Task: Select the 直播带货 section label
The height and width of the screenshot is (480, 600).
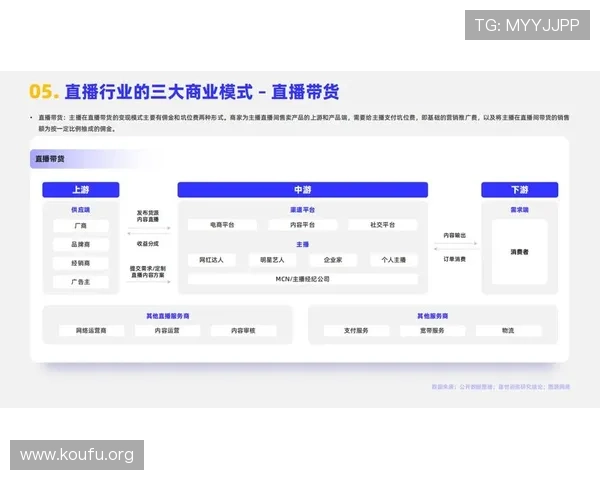Action: [50, 159]
